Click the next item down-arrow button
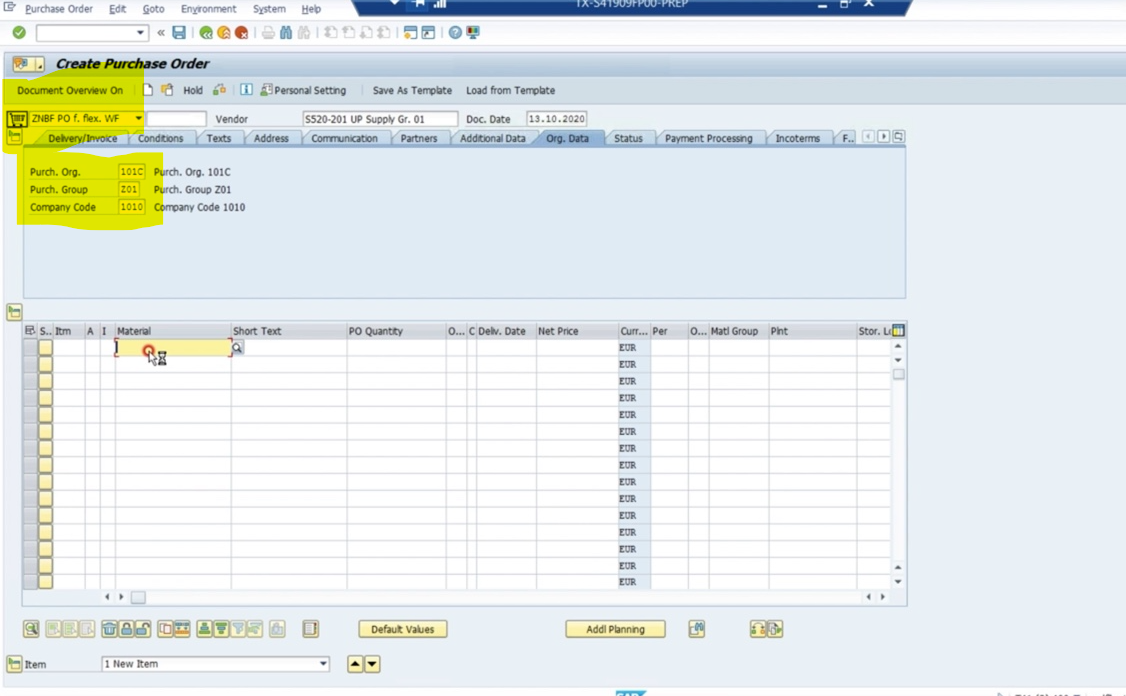Screen dimensions: 1126x696 (x=372, y=664)
